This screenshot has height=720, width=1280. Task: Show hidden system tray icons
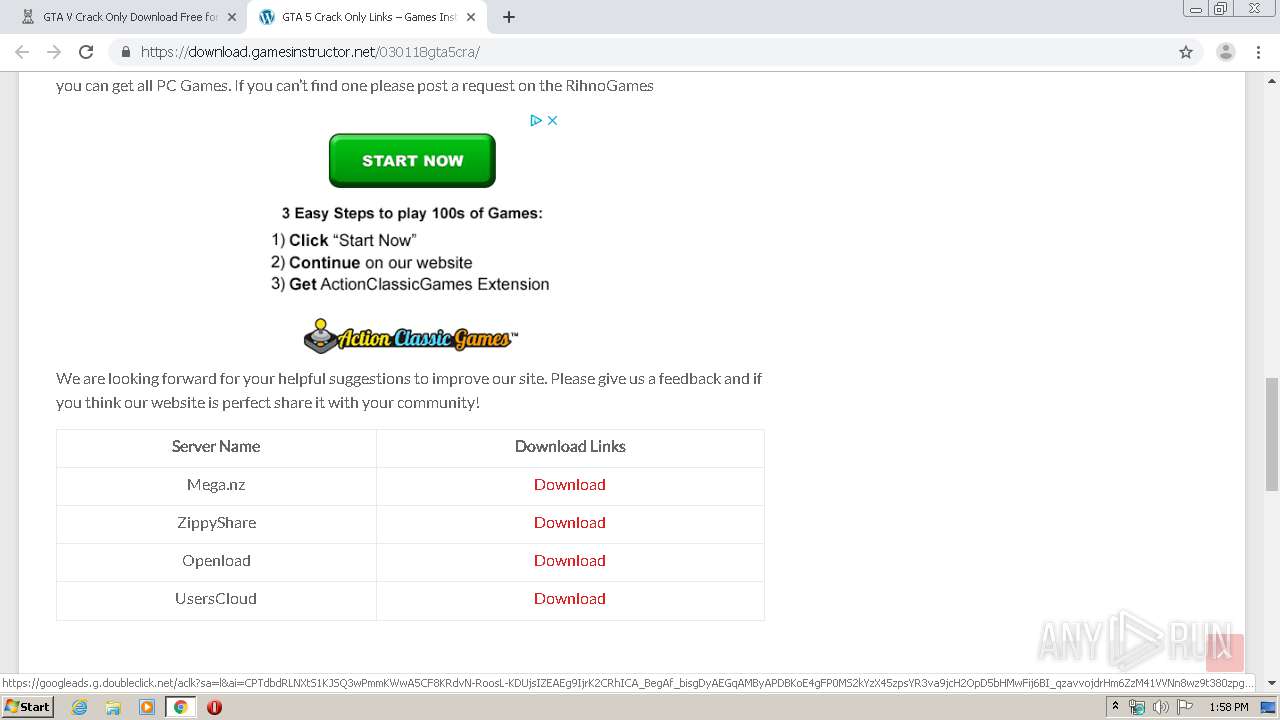[x=1115, y=707]
